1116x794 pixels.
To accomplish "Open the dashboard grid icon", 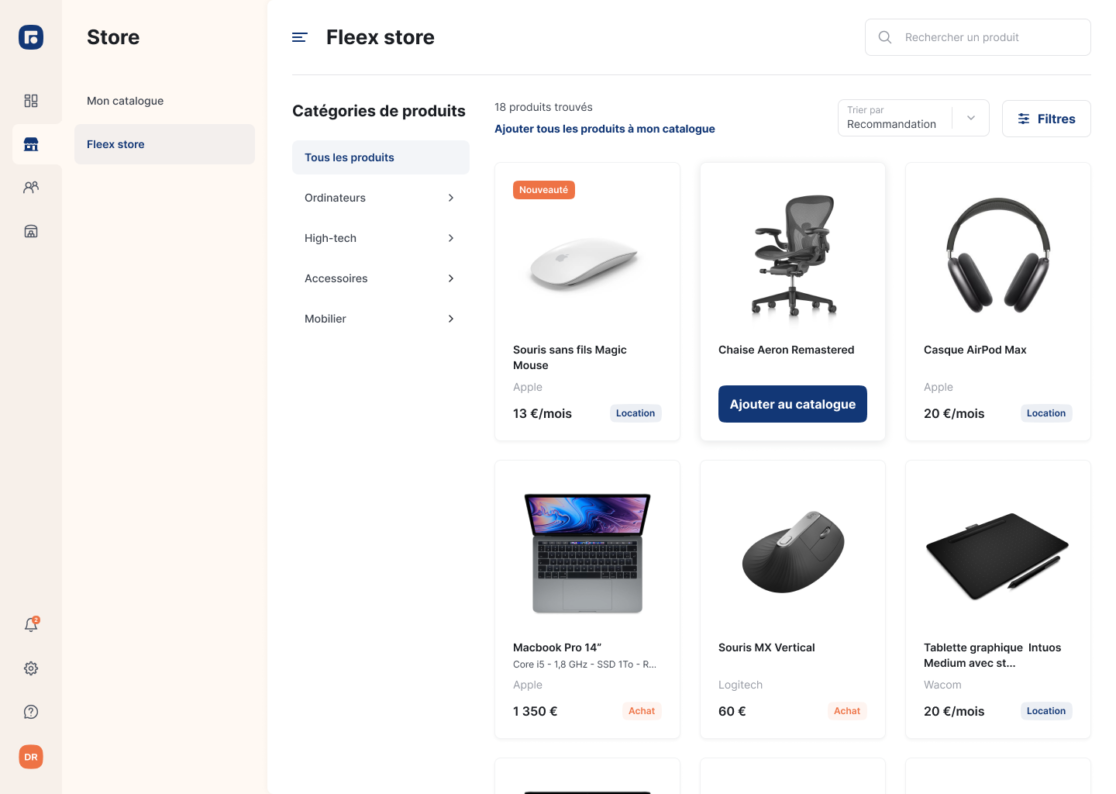I will coord(31,101).
